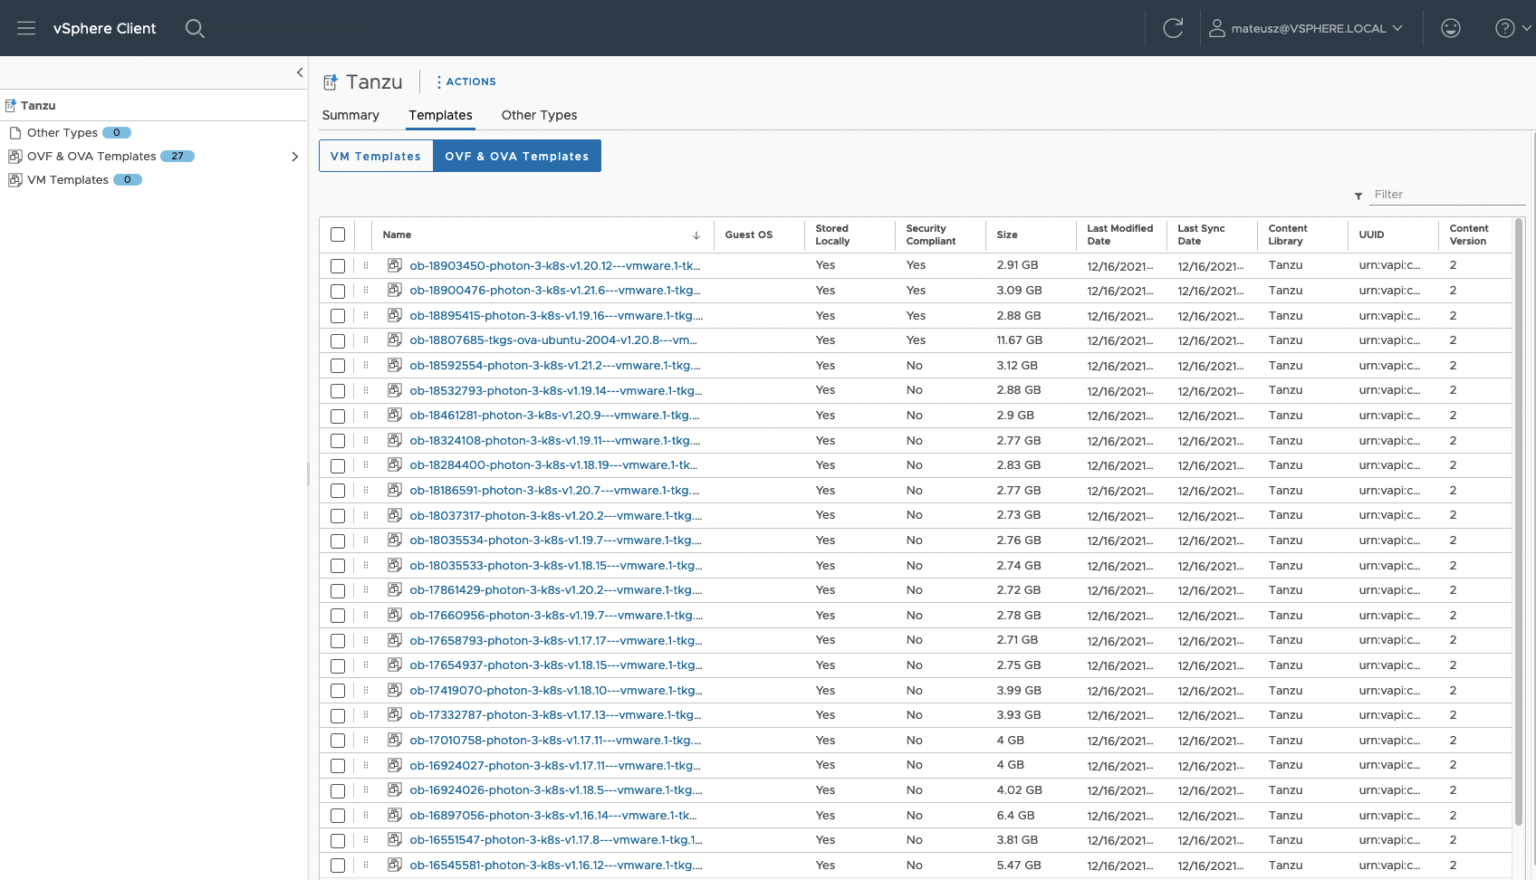Image resolution: width=1536 pixels, height=880 pixels.
Task: Switch to the Summary tab
Action: pyautogui.click(x=350, y=115)
